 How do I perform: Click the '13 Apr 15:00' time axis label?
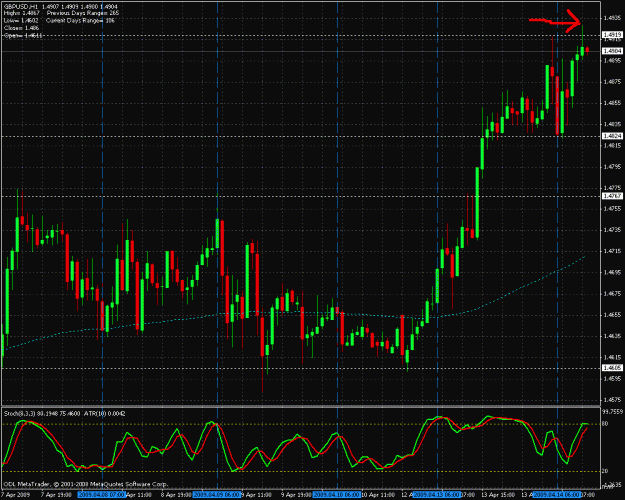496,495
